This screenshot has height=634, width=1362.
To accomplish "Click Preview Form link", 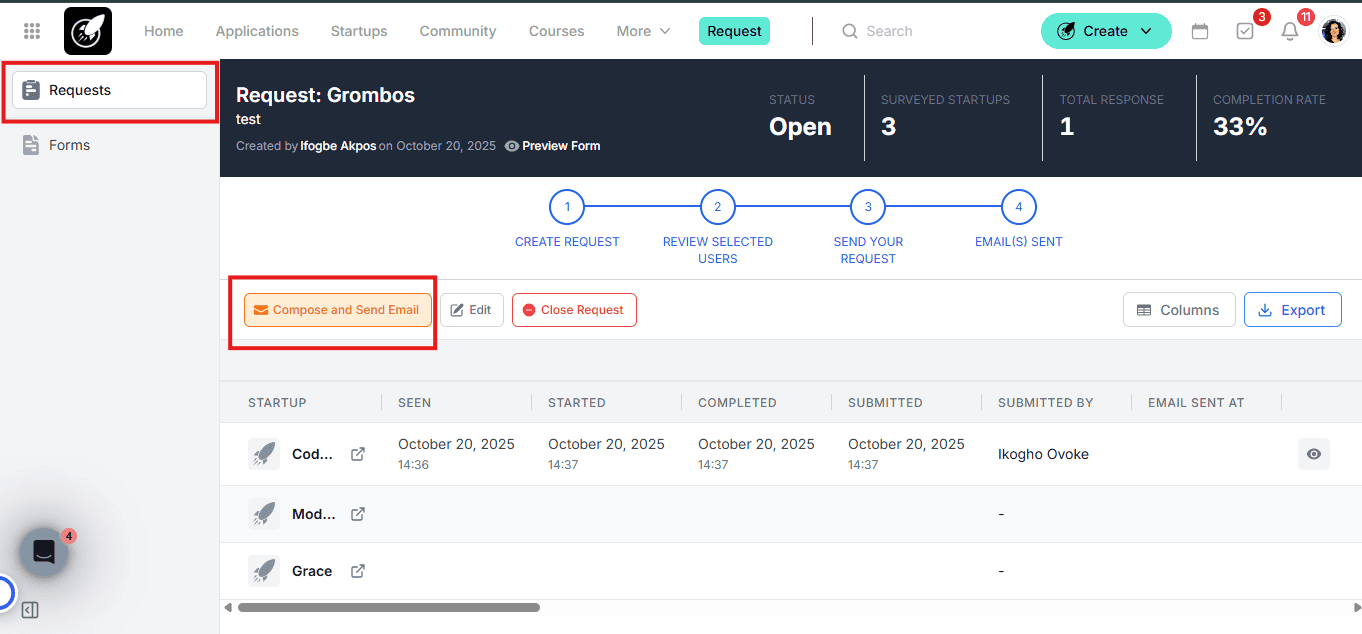I will pyautogui.click(x=553, y=146).
